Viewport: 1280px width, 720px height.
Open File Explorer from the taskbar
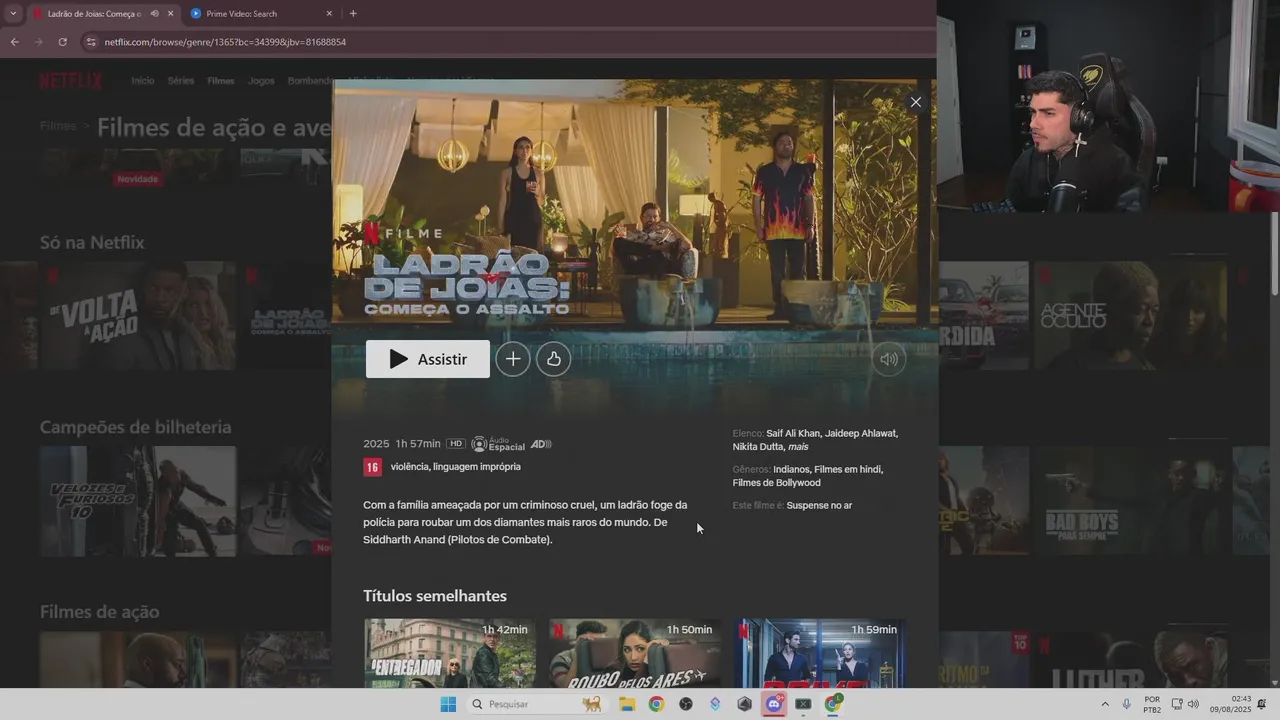point(627,704)
